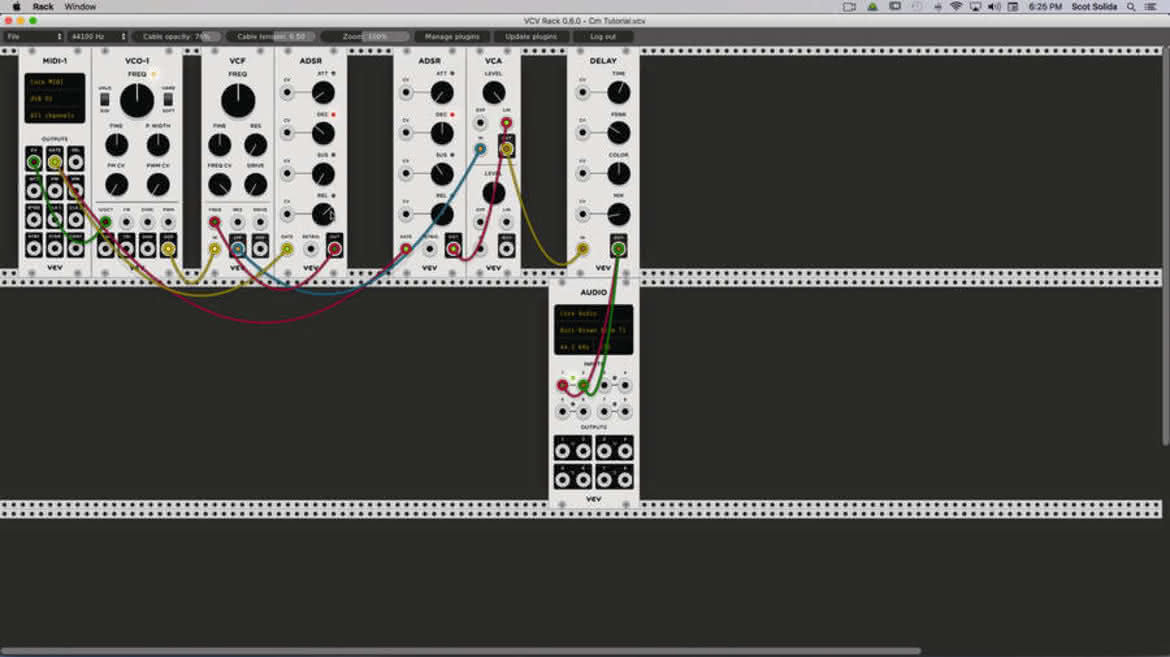Image resolution: width=1170 pixels, height=657 pixels.
Task: Toggle the VCO-1 ANLG/DIGI switch
Action: coord(104,99)
